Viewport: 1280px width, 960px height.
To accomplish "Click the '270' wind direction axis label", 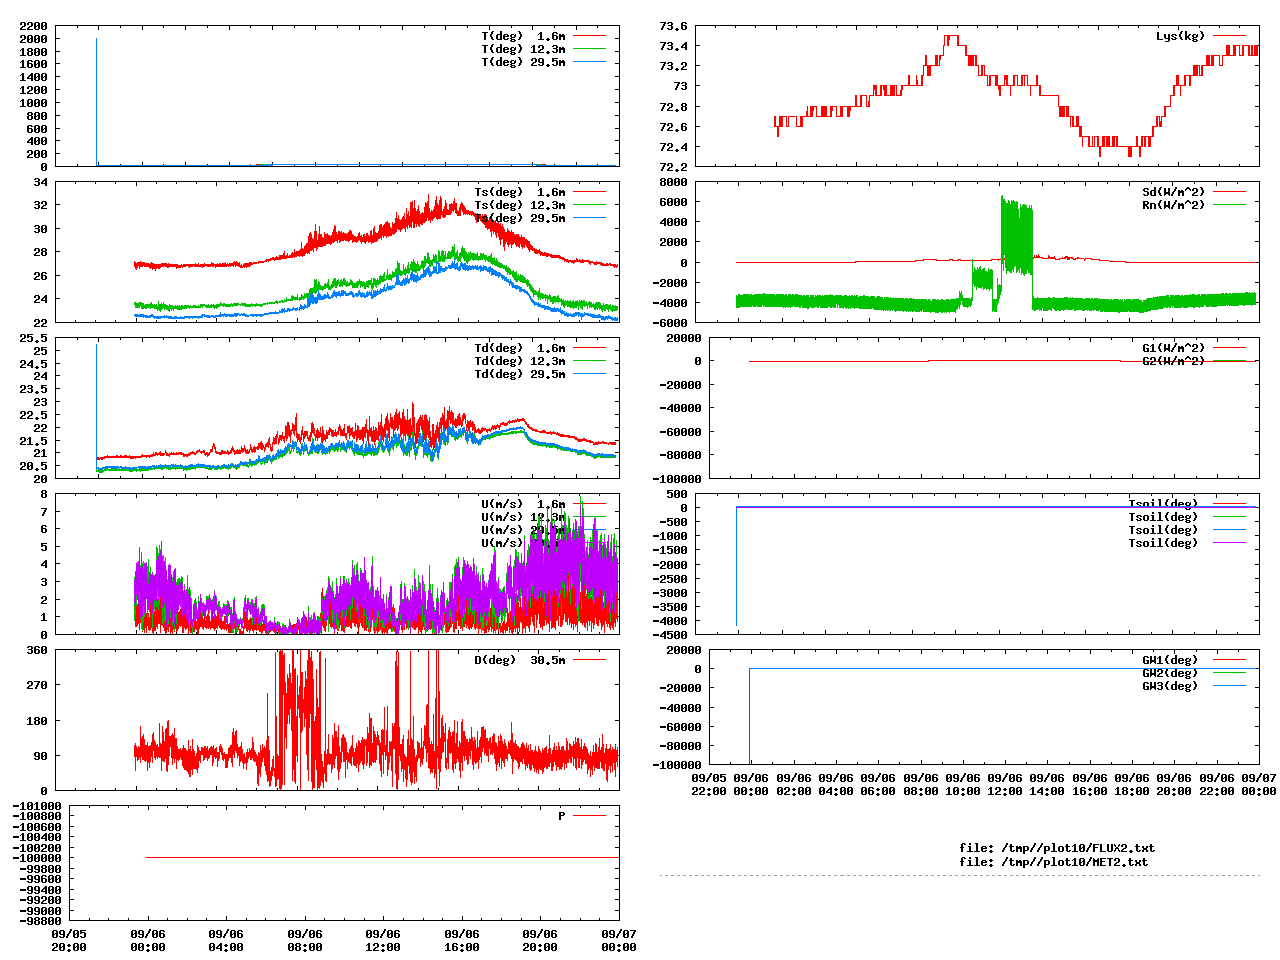I will (x=37, y=685).
